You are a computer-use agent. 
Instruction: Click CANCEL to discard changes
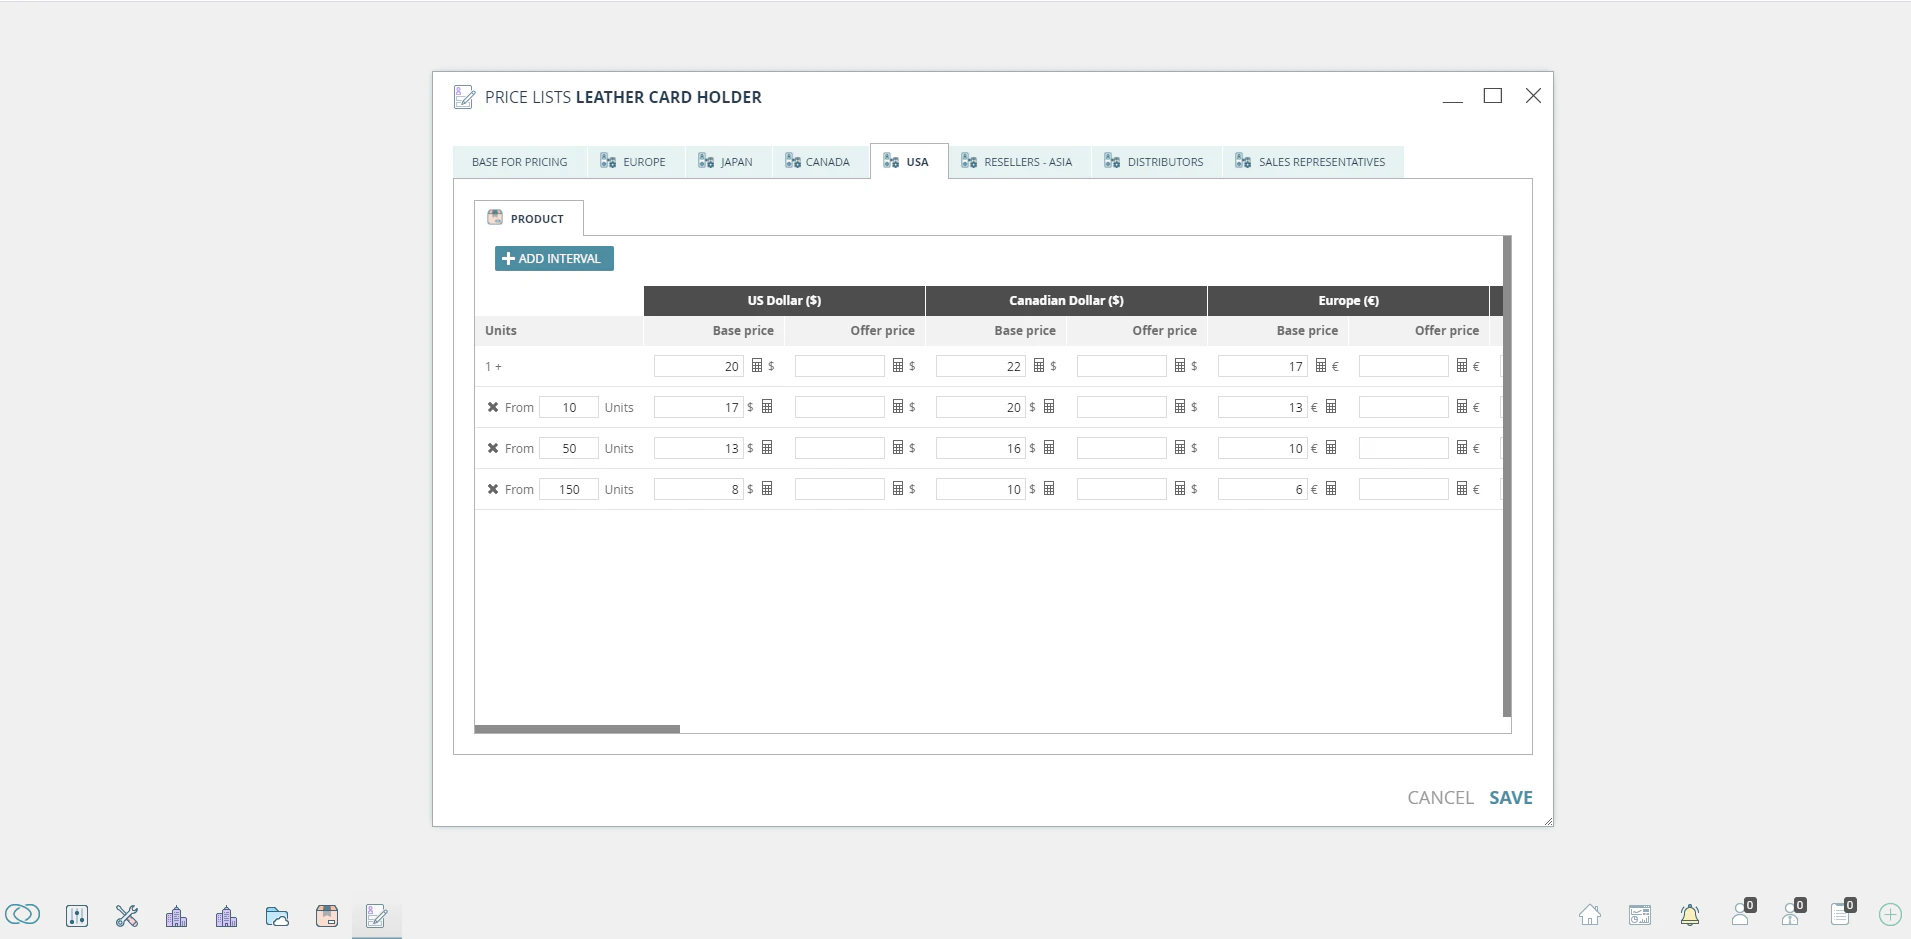click(x=1440, y=797)
